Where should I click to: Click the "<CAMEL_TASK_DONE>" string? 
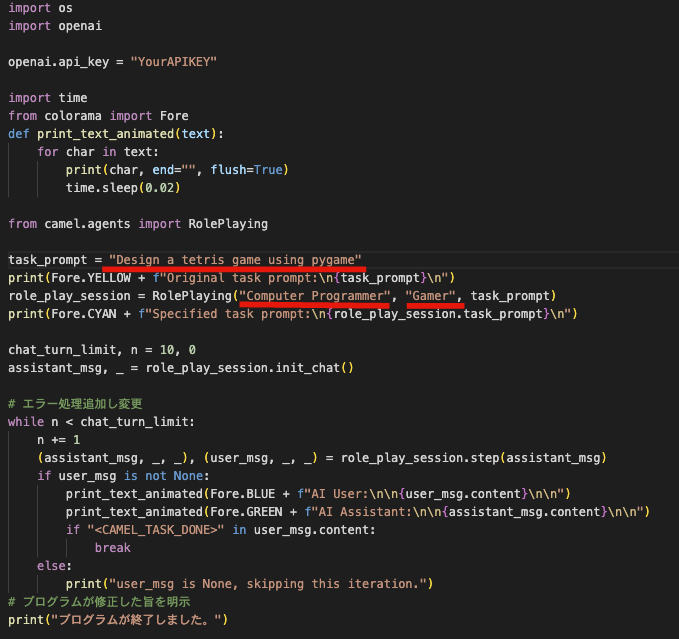pos(155,530)
